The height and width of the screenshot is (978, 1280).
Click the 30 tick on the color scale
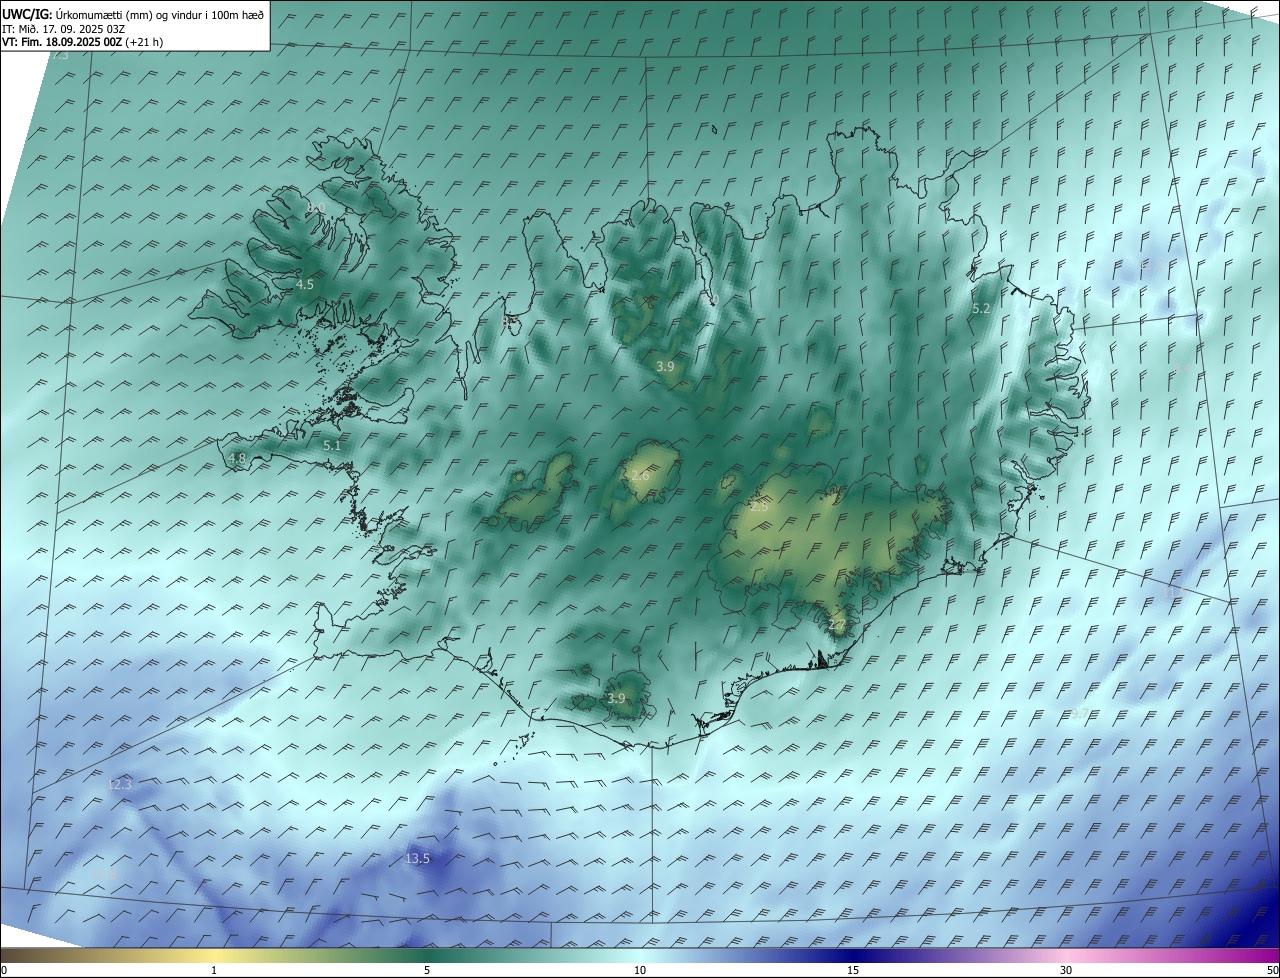(x=1066, y=971)
